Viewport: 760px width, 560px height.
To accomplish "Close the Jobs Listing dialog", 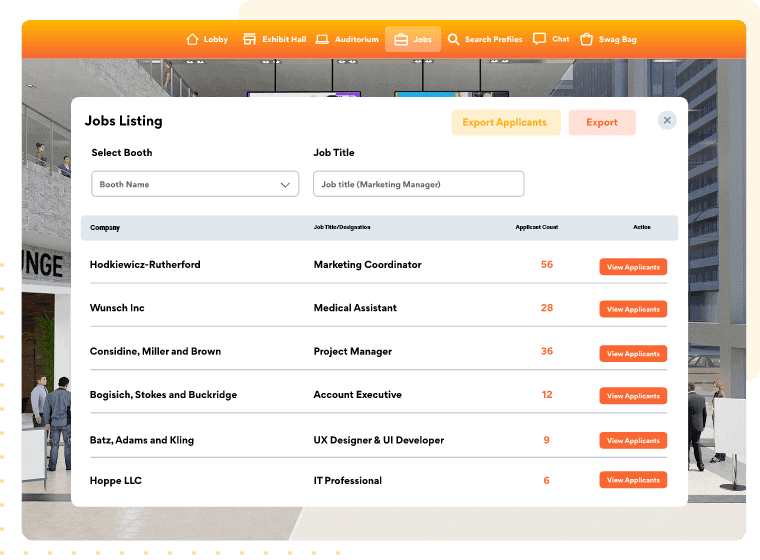I will (667, 120).
